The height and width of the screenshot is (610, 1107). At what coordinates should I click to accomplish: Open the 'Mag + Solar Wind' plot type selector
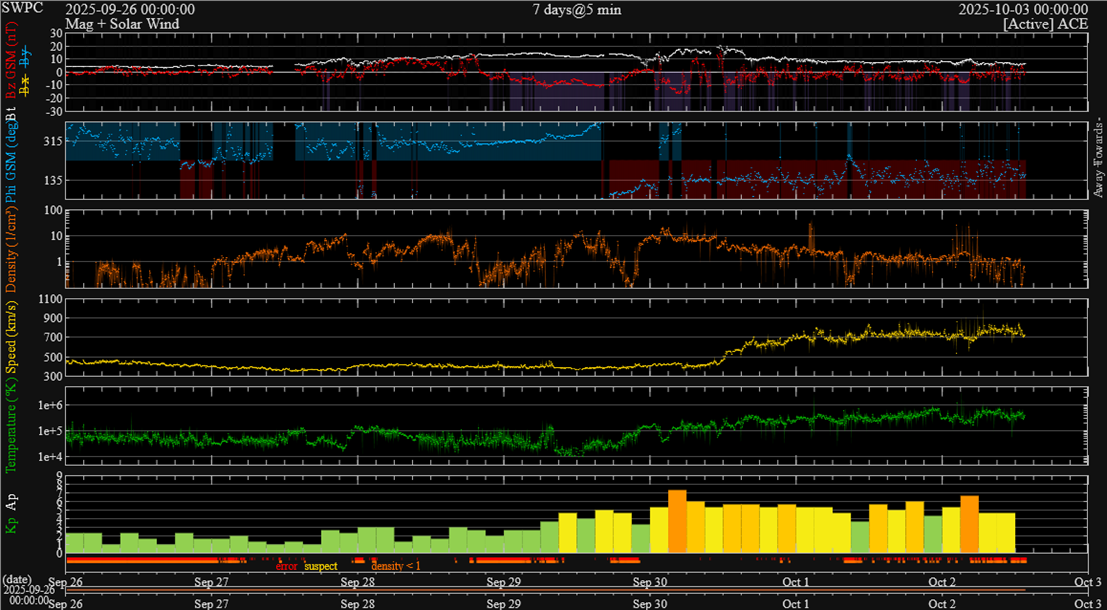122,23
